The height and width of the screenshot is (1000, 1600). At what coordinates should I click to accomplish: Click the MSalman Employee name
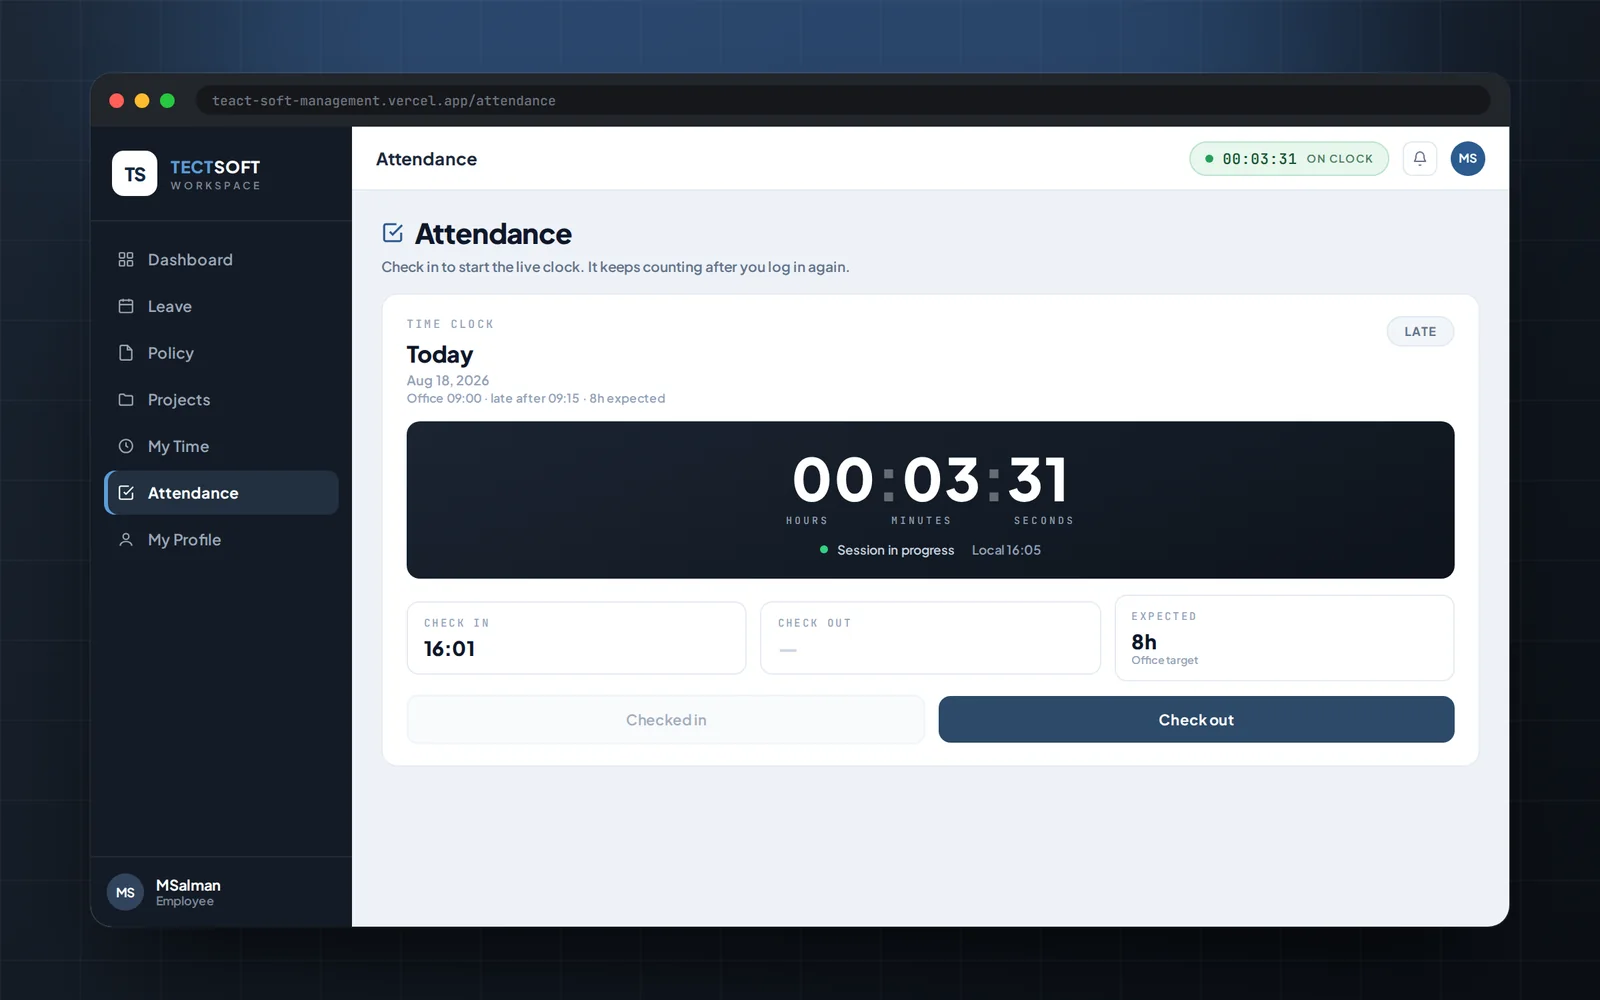(x=188, y=892)
